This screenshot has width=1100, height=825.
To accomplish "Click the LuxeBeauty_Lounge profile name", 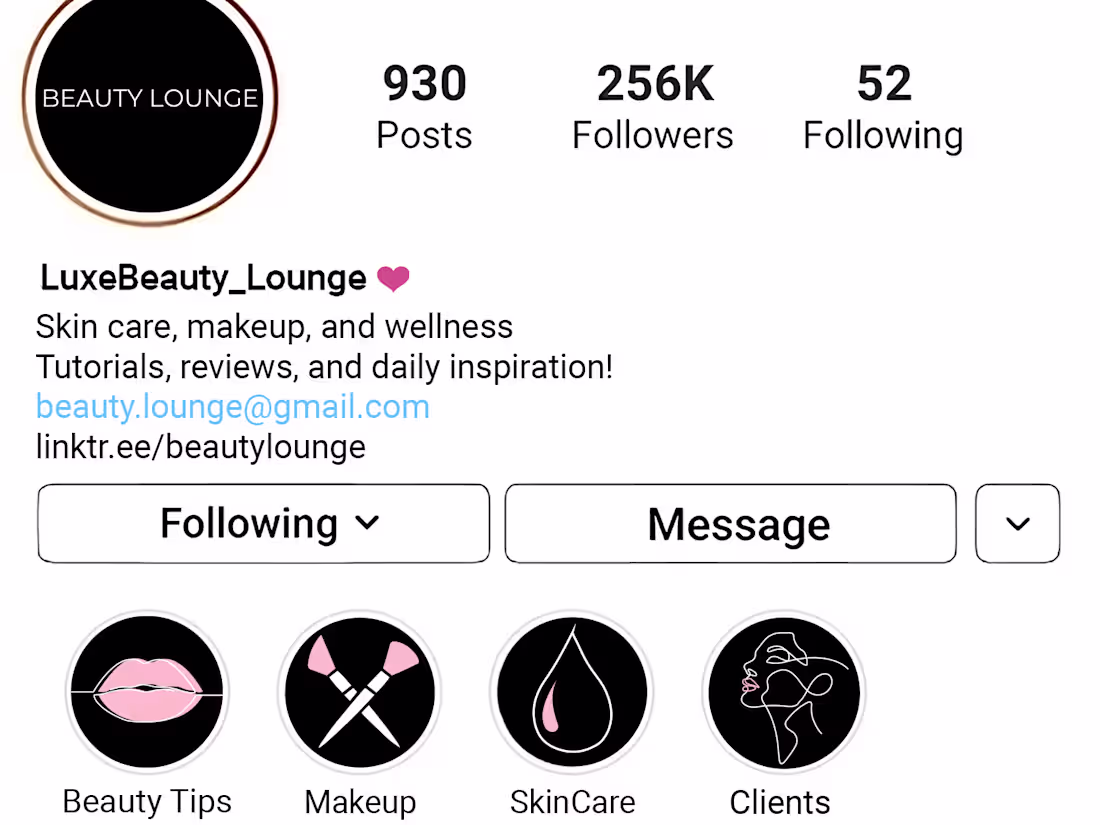I will pos(203,279).
